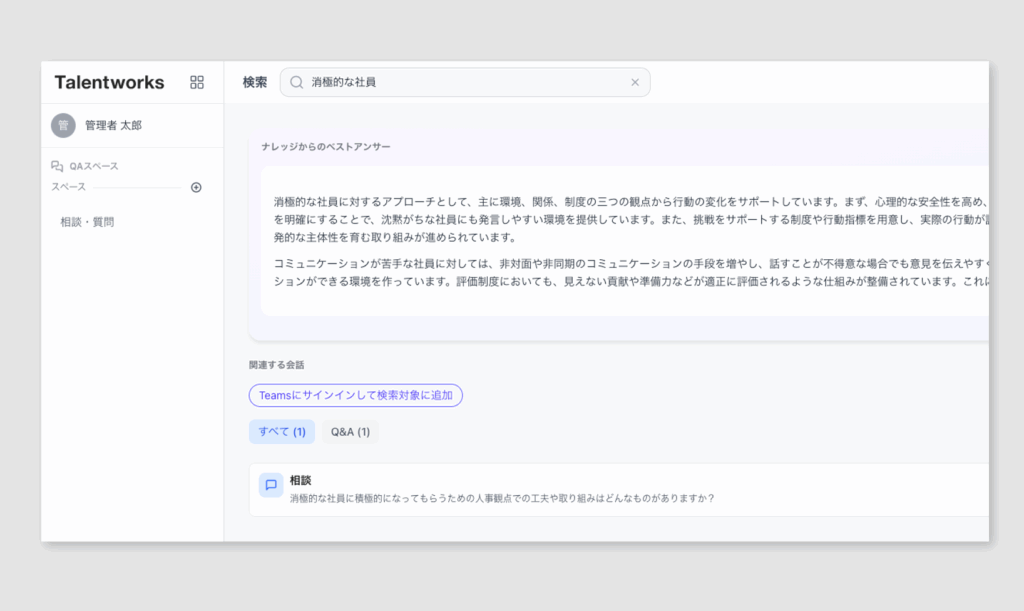Click the ナレッジからのベストアンサー heading

point(326,147)
